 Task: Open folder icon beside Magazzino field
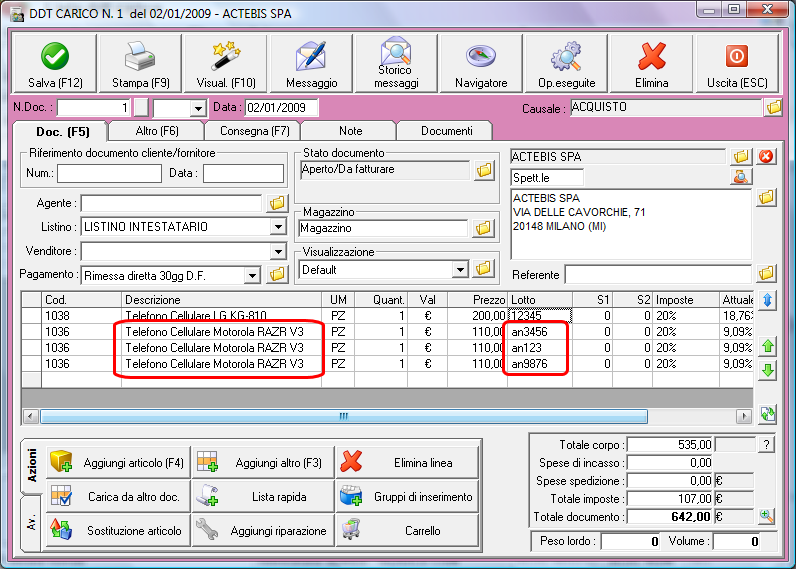click(483, 228)
